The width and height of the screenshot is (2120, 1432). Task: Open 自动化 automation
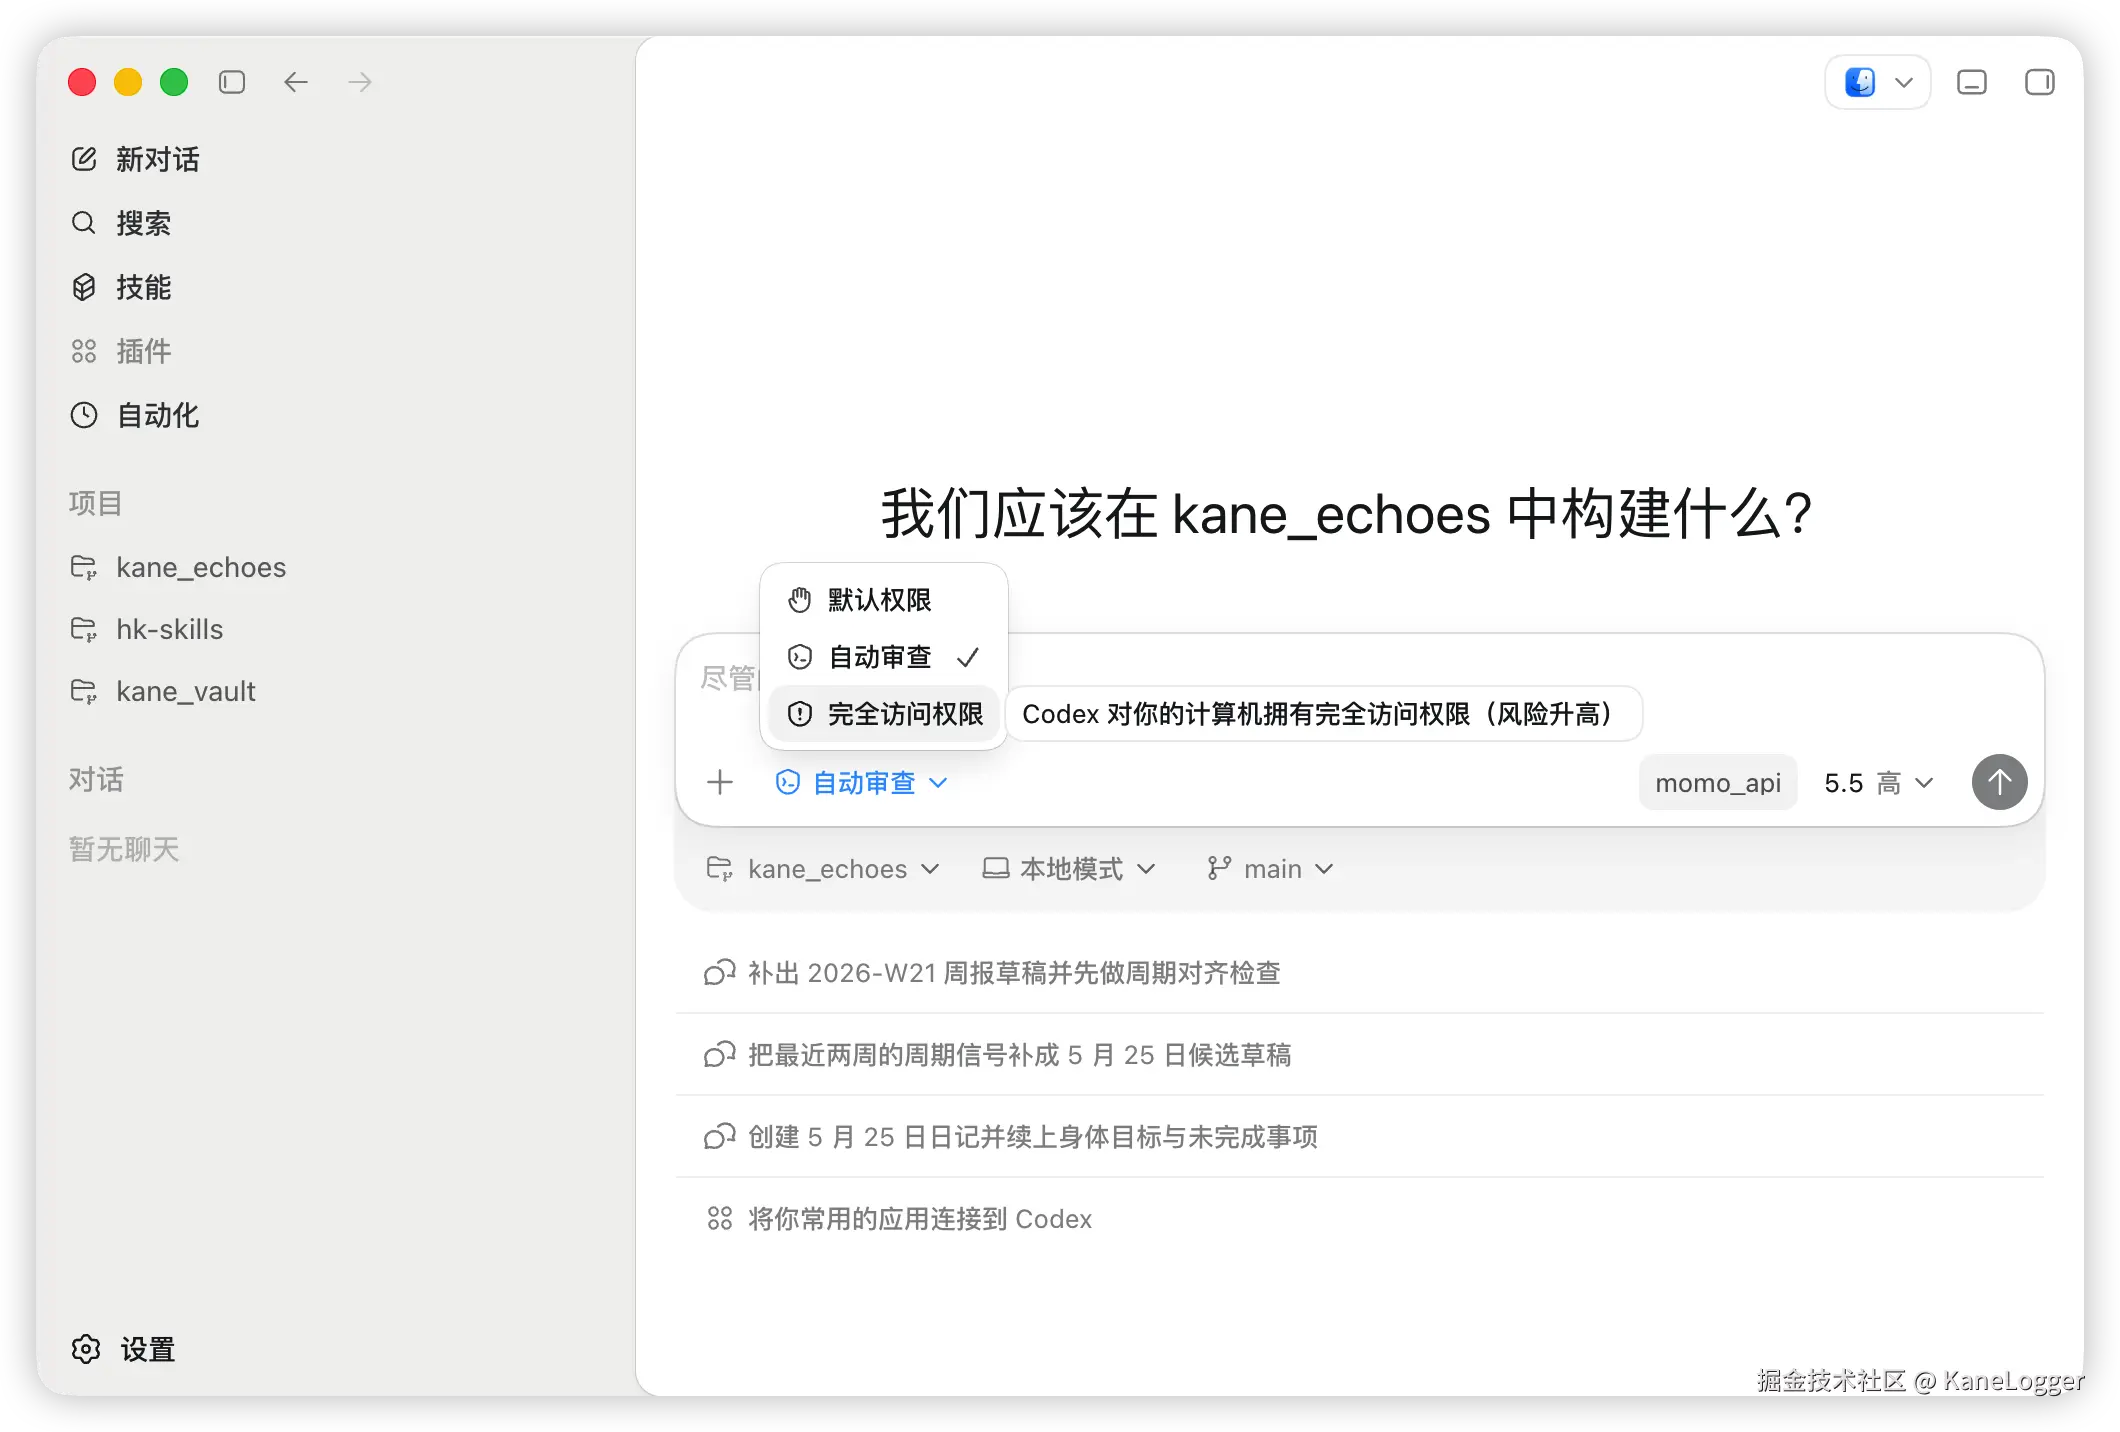(135, 415)
